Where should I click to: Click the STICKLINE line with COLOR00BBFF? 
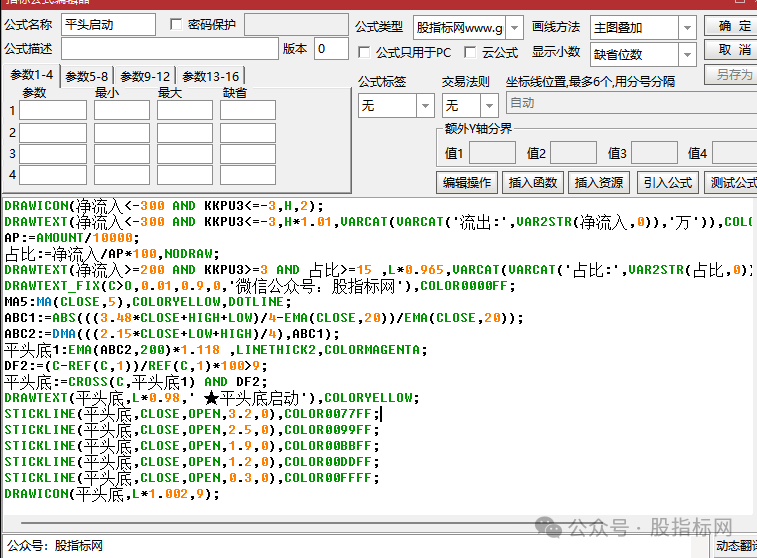click(192, 446)
